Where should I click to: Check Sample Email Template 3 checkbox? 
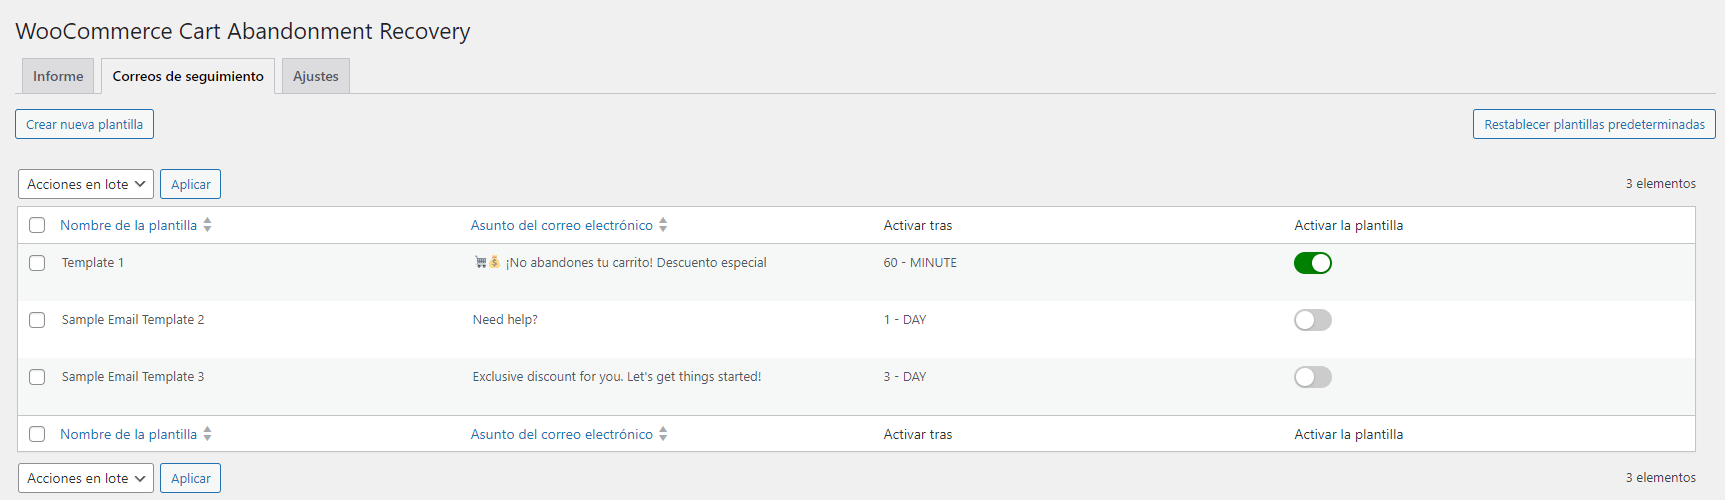[x=37, y=377]
